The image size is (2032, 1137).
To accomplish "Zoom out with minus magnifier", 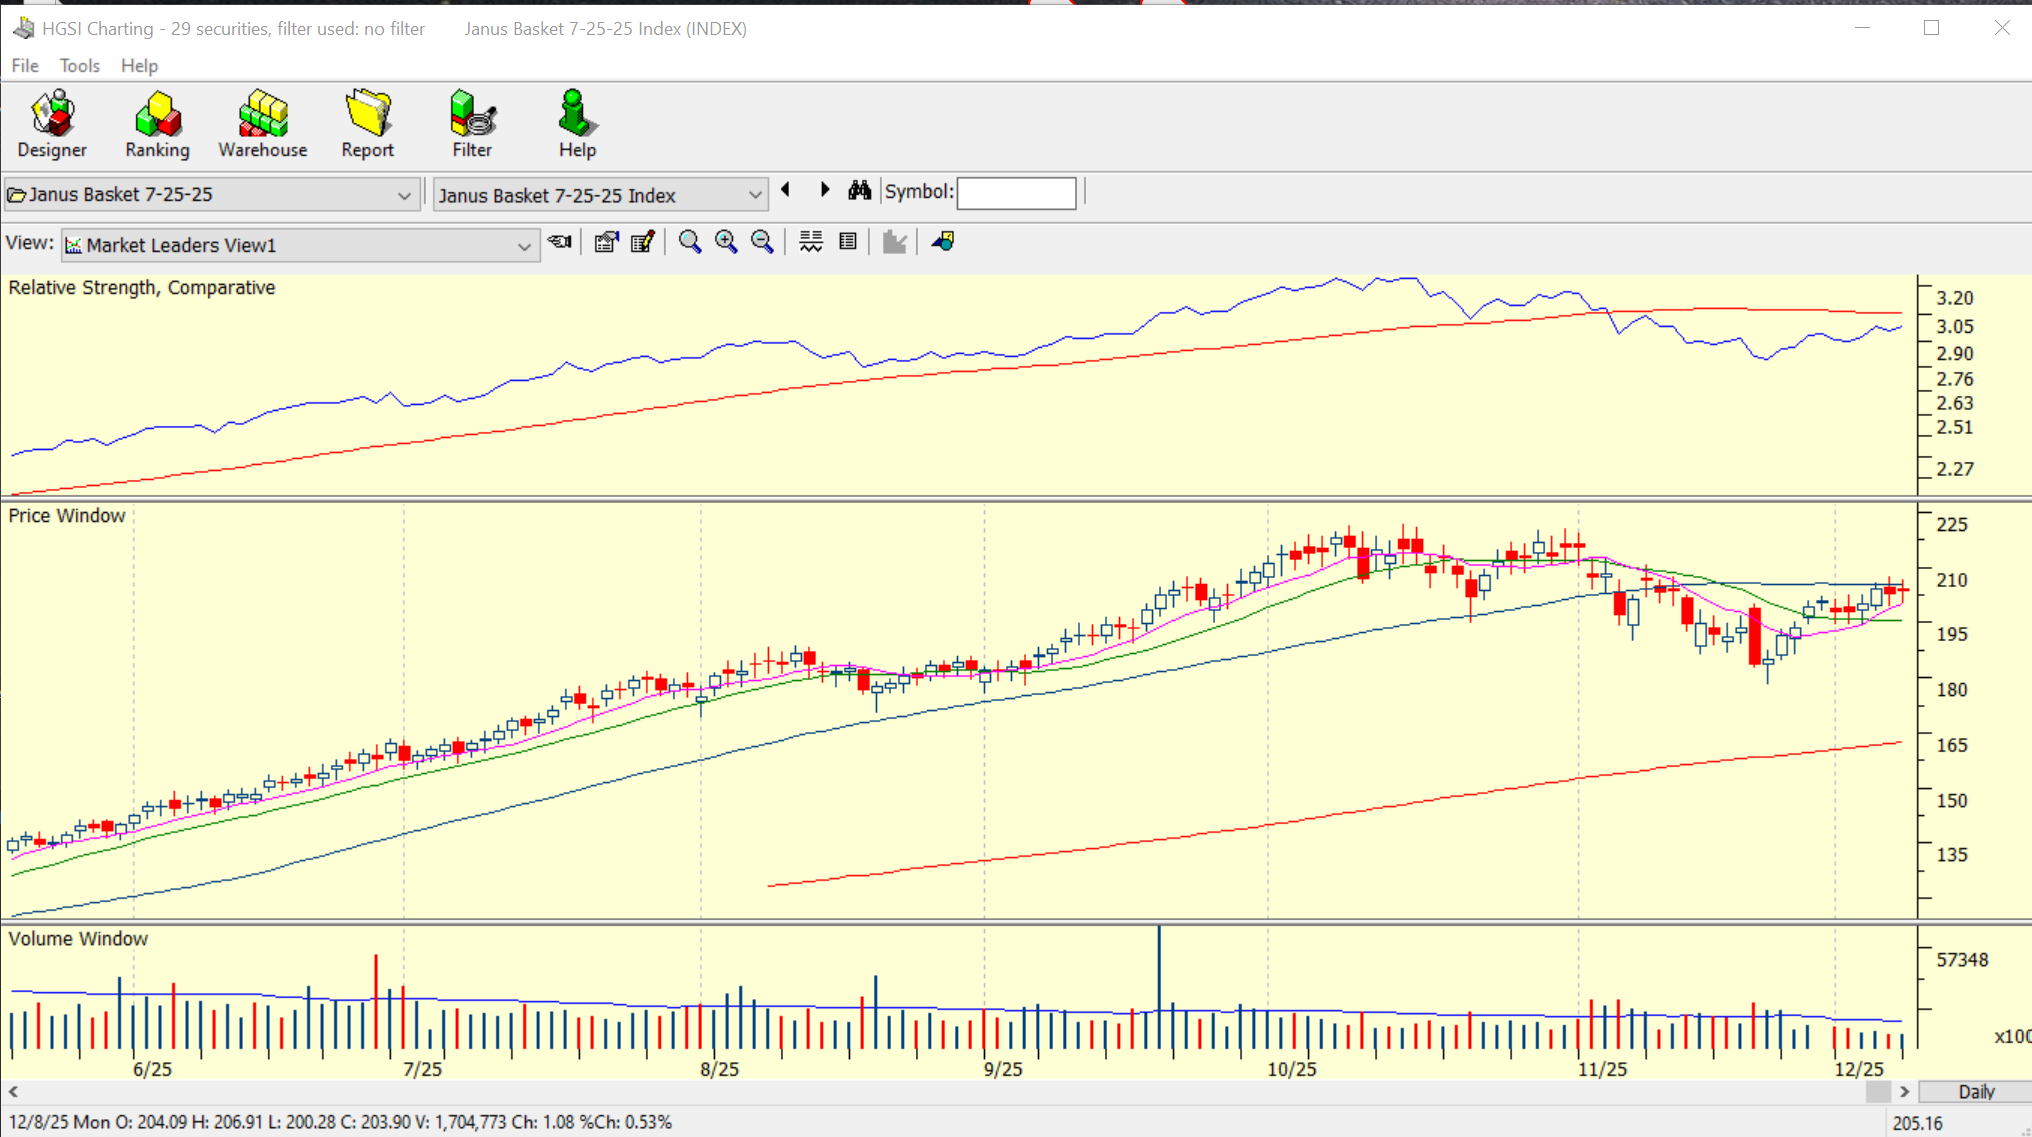I will pos(762,242).
